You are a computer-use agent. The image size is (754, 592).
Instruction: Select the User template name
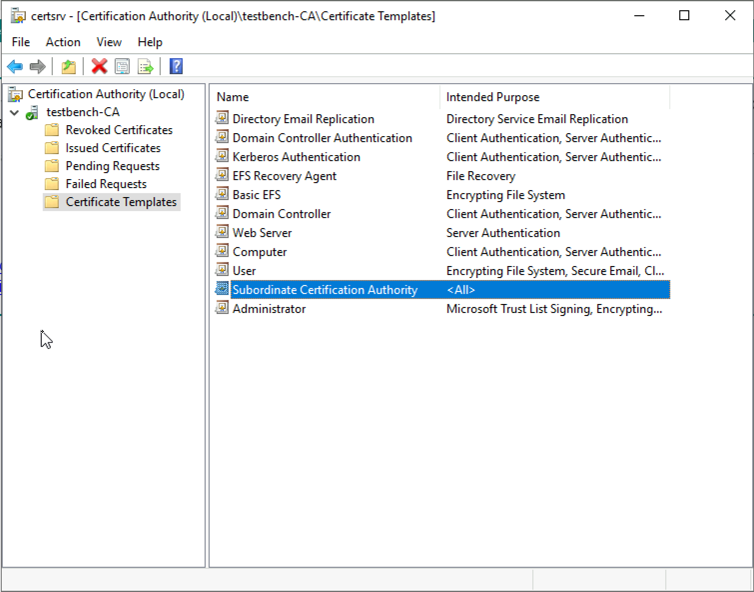point(244,271)
